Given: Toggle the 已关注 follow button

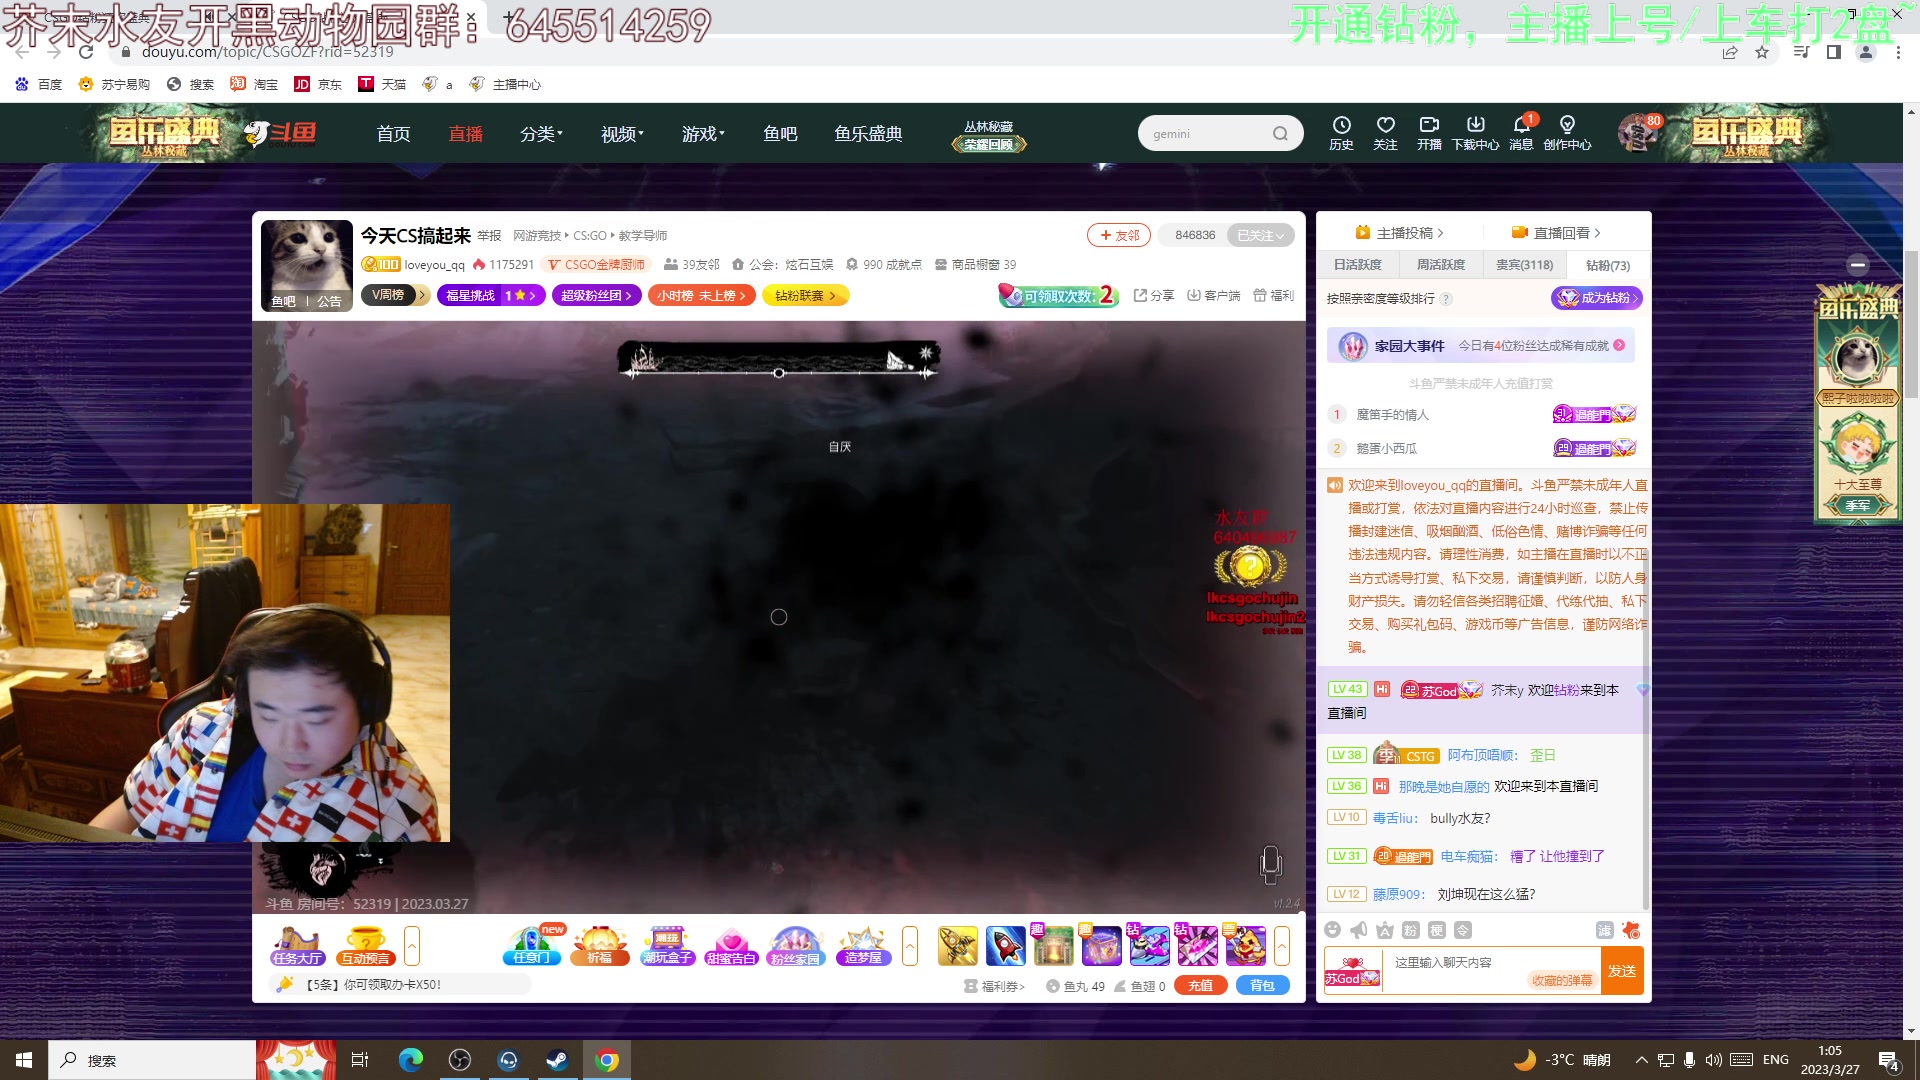Looking at the screenshot, I should coord(1260,235).
